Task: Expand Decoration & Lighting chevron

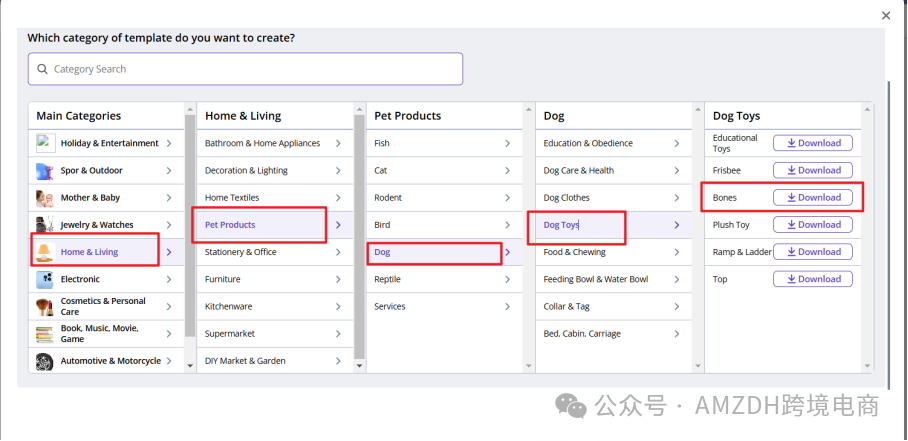Action: click(338, 171)
